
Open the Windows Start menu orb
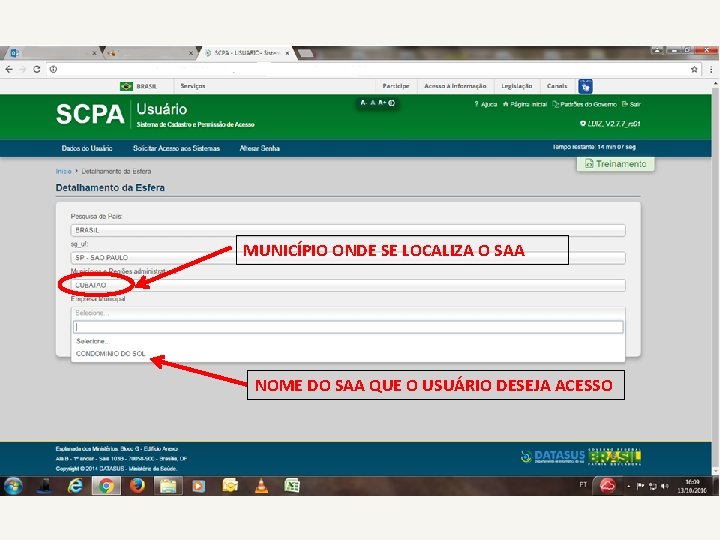tap(13, 486)
